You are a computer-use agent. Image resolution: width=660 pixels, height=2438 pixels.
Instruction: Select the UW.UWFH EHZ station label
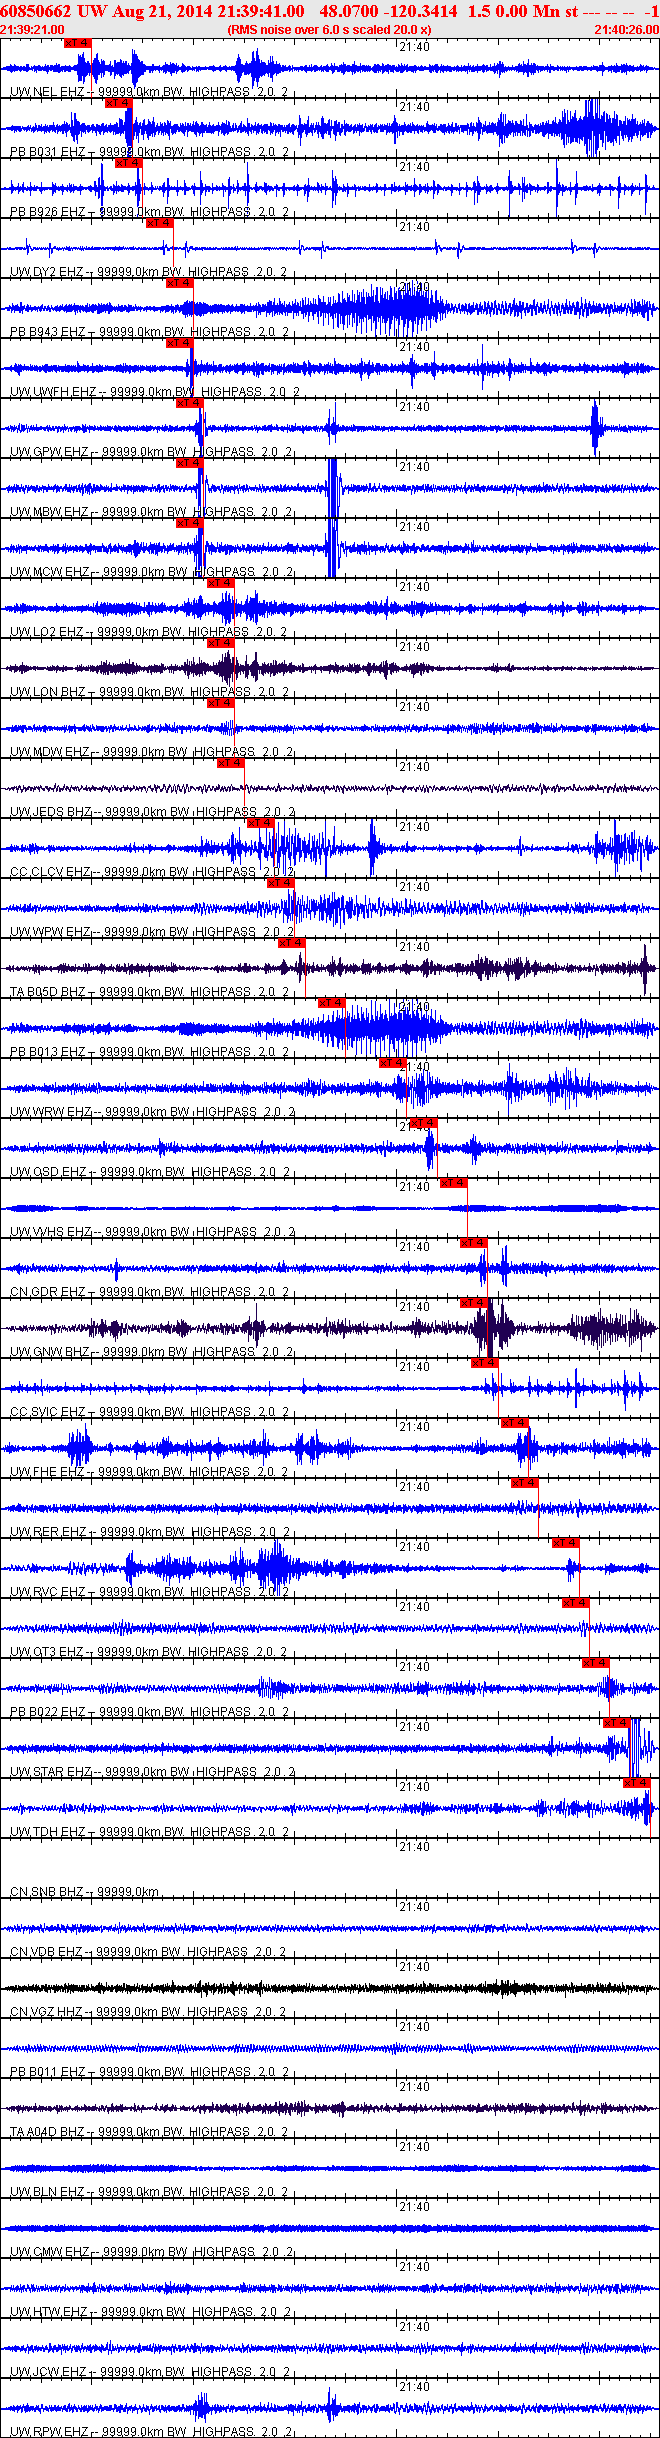coord(53,392)
